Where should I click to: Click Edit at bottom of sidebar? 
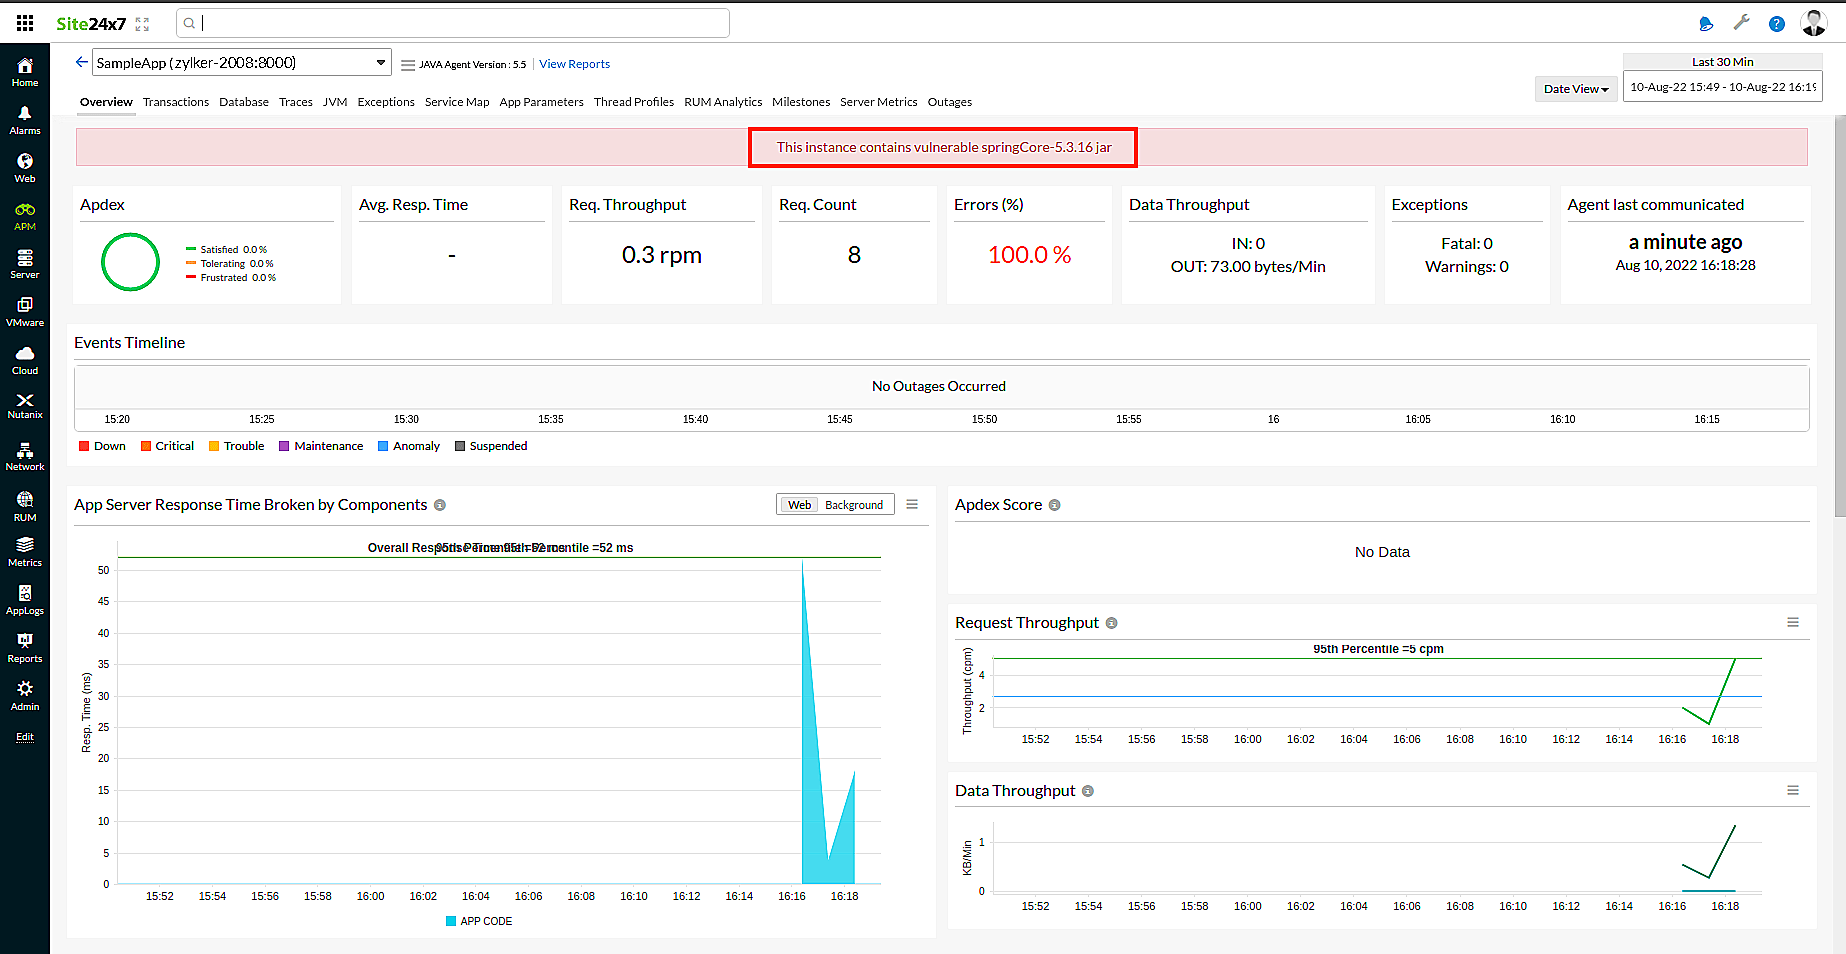click(x=25, y=737)
